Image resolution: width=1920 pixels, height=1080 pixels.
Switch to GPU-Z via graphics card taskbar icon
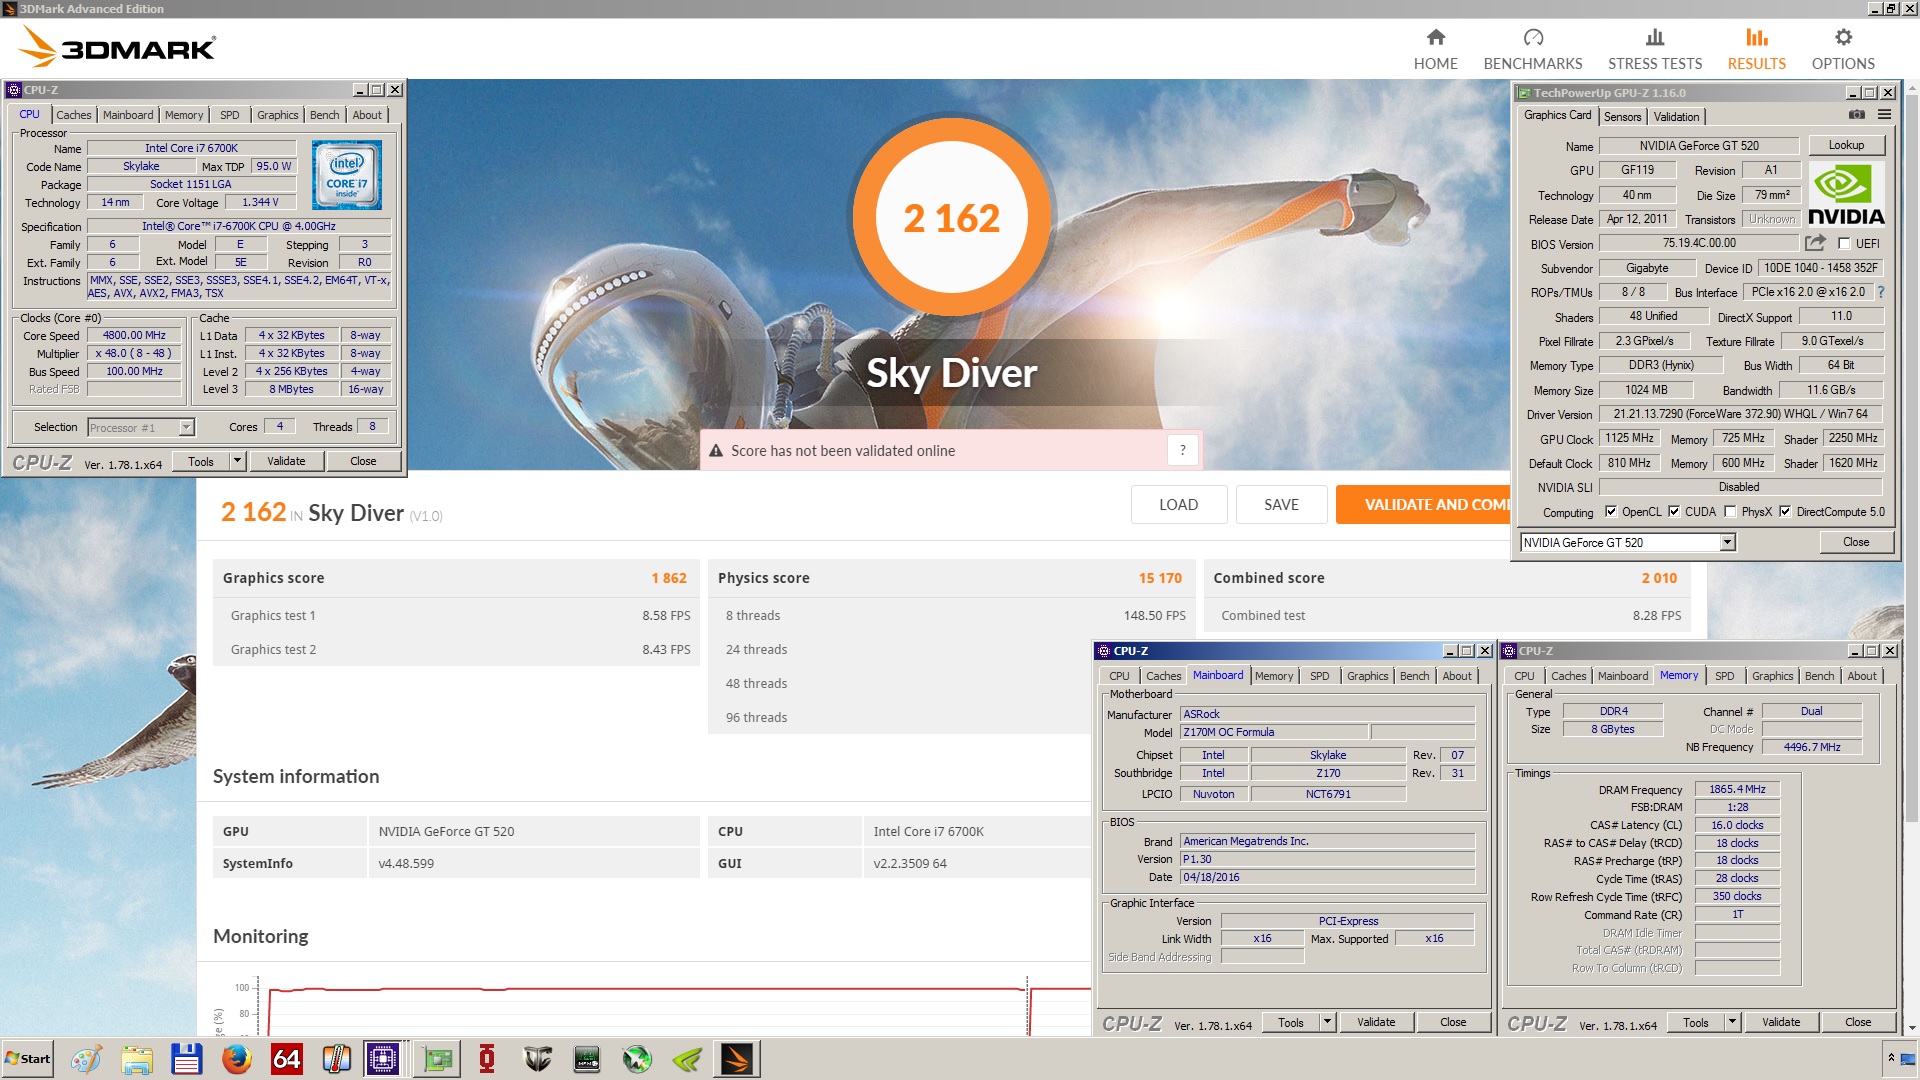[437, 1059]
